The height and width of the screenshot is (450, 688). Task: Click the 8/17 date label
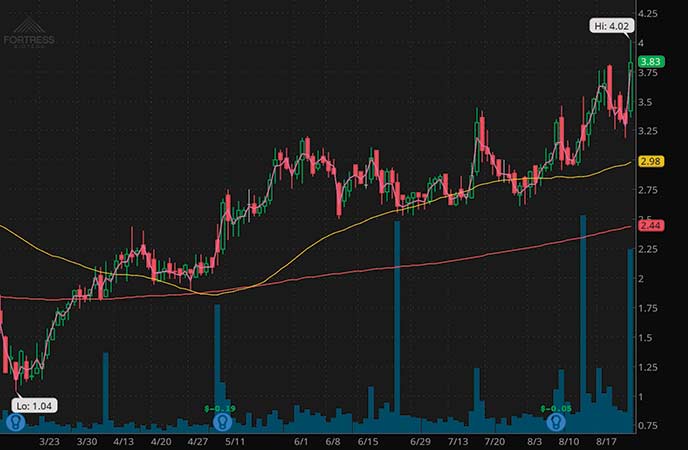tap(606, 441)
